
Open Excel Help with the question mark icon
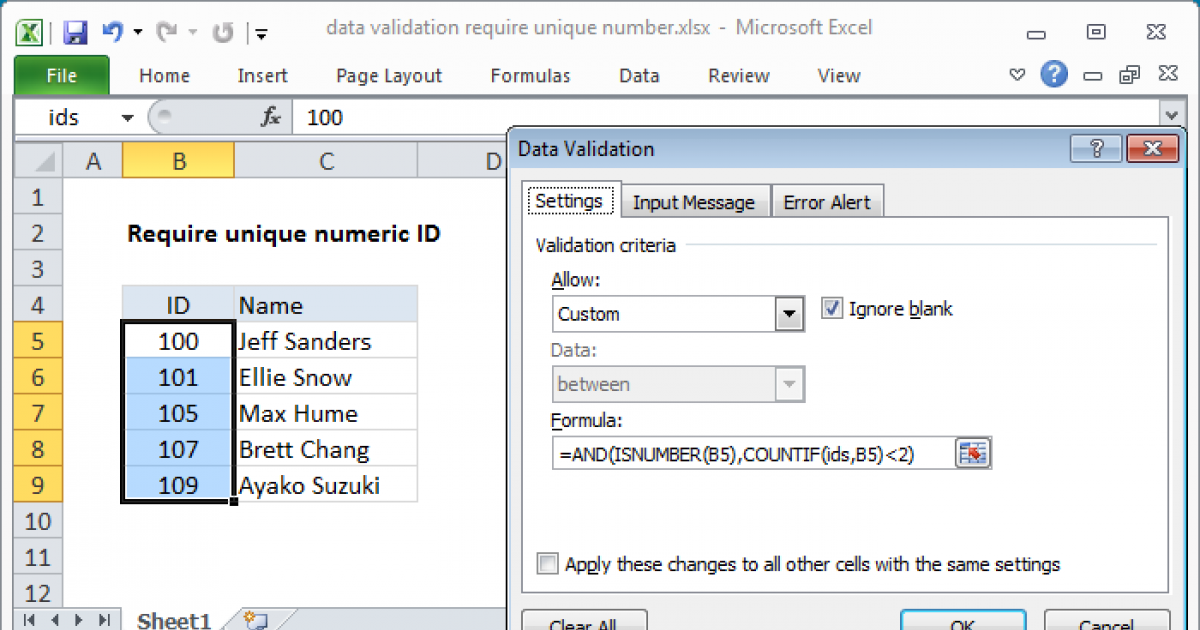pos(1054,75)
